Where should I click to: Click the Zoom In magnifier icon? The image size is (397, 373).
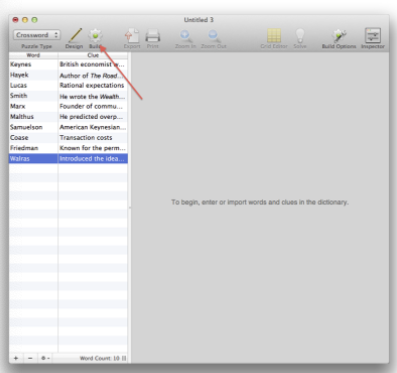(x=185, y=35)
